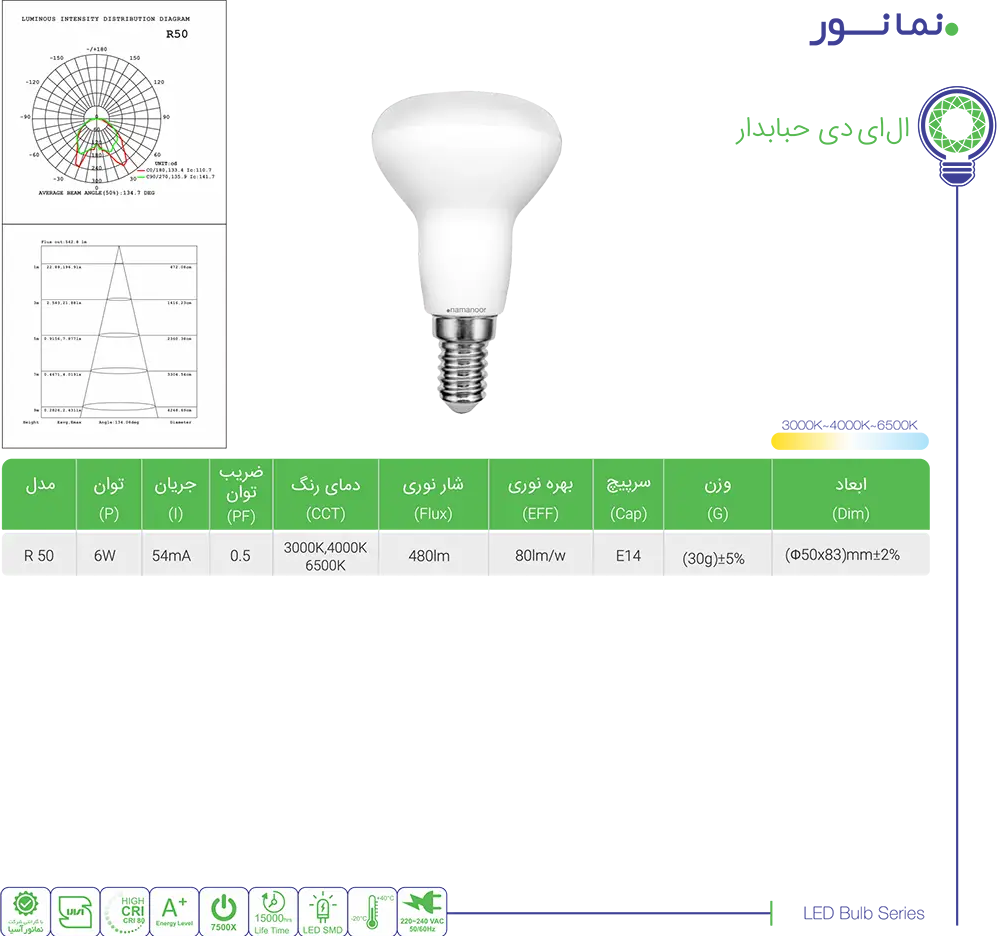Viewport: 998px width, 936px height.
Task: Click the LED Bulb Series label
Action: click(863, 913)
